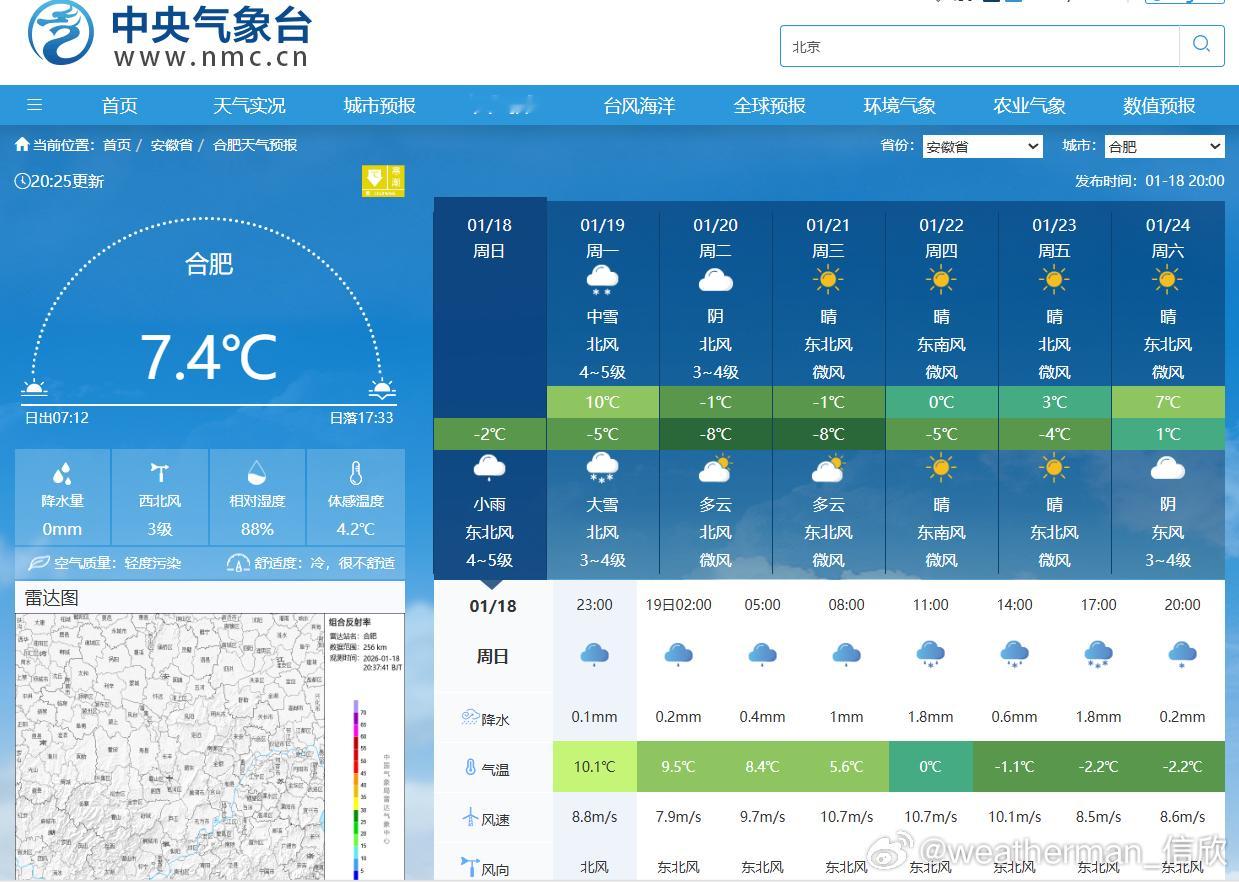1239x882 pixels.
Task: Open the 省份 安徽省 dropdown
Action: (982, 146)
